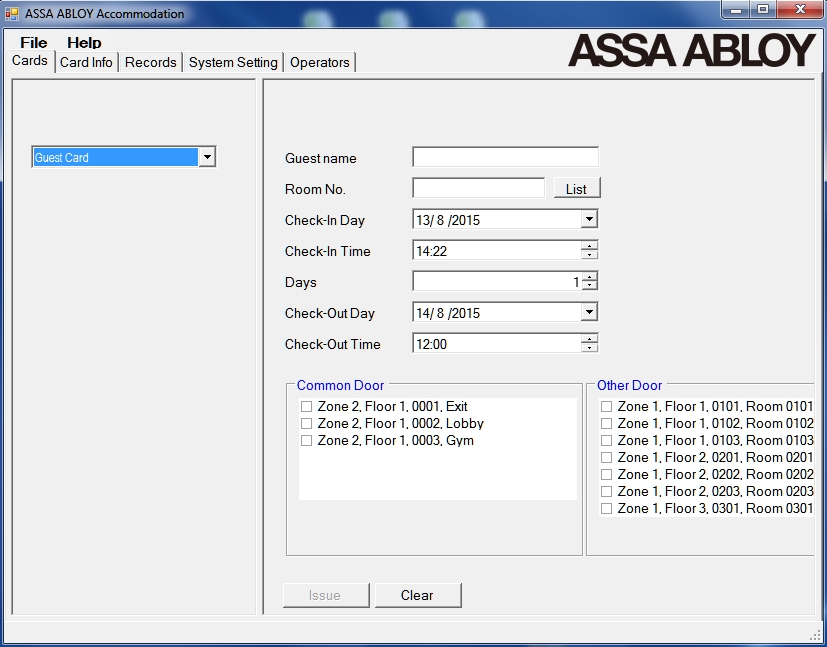Open the System Setting tab
The height and width of the screenshot is (647, 827).
point(233,61)
